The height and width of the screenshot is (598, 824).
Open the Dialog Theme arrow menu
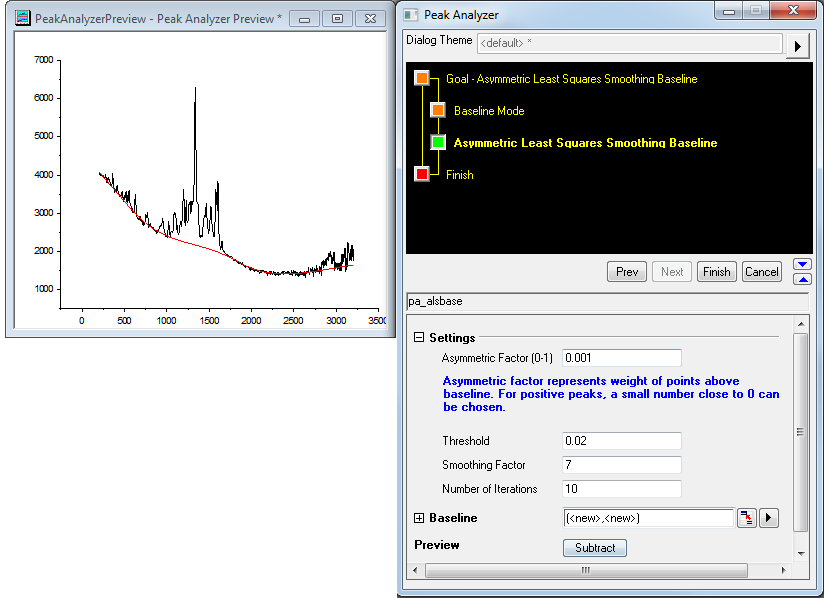tap(797, 46)
